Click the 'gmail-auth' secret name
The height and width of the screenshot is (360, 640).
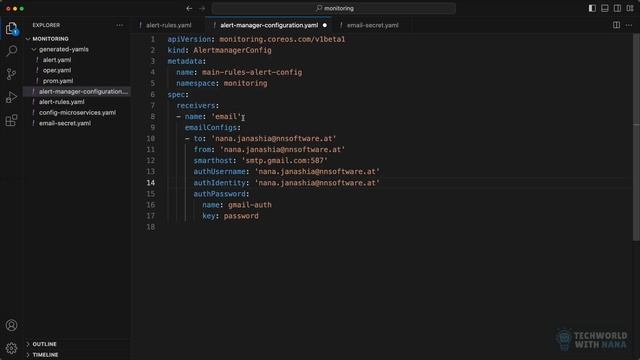point(249,205)
